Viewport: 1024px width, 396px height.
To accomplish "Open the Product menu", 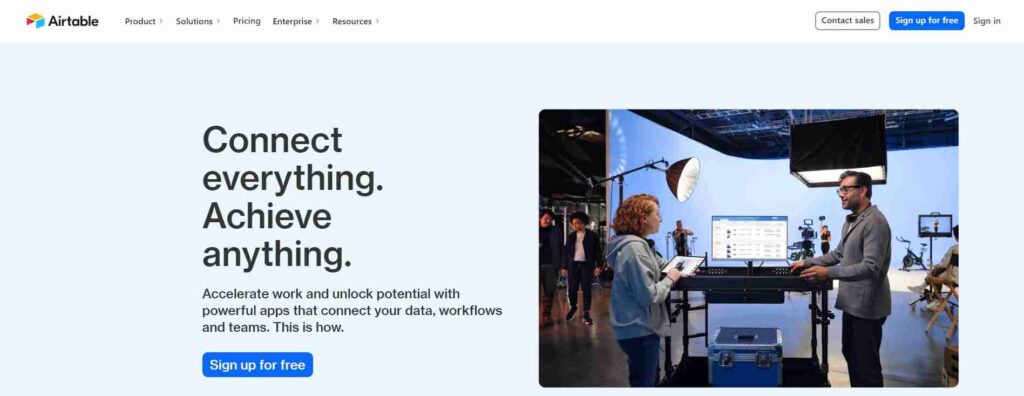I will coord(140,21).
